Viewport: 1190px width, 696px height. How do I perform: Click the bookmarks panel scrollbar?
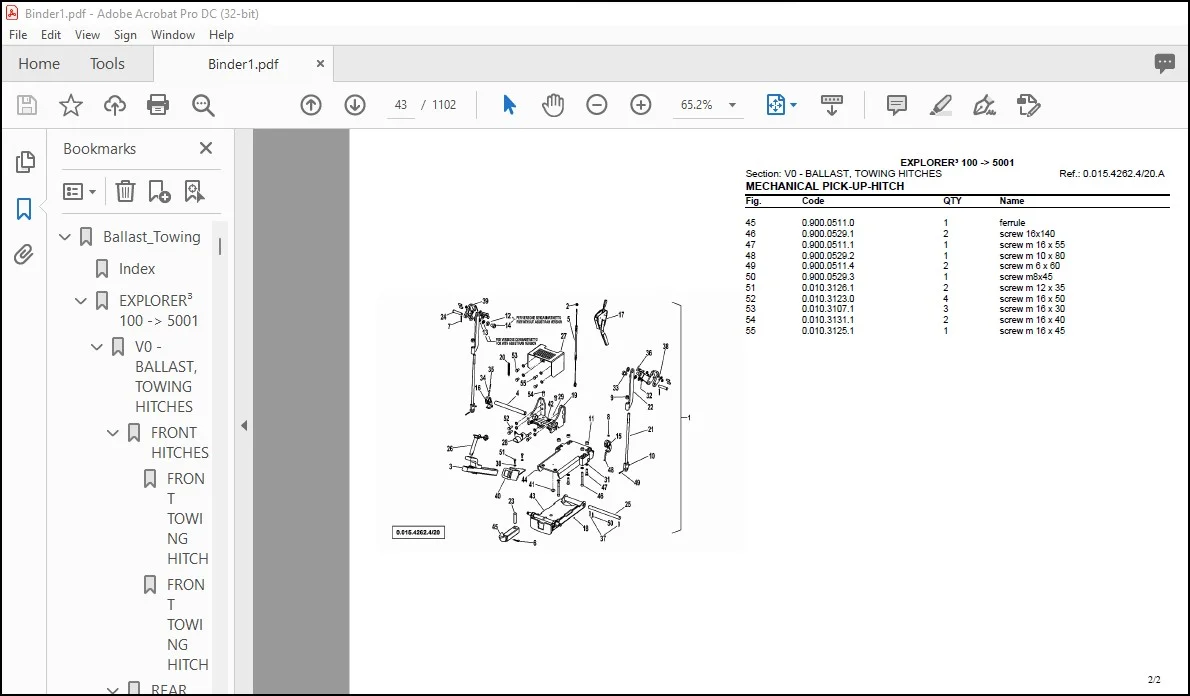click(x=220, y=247)
